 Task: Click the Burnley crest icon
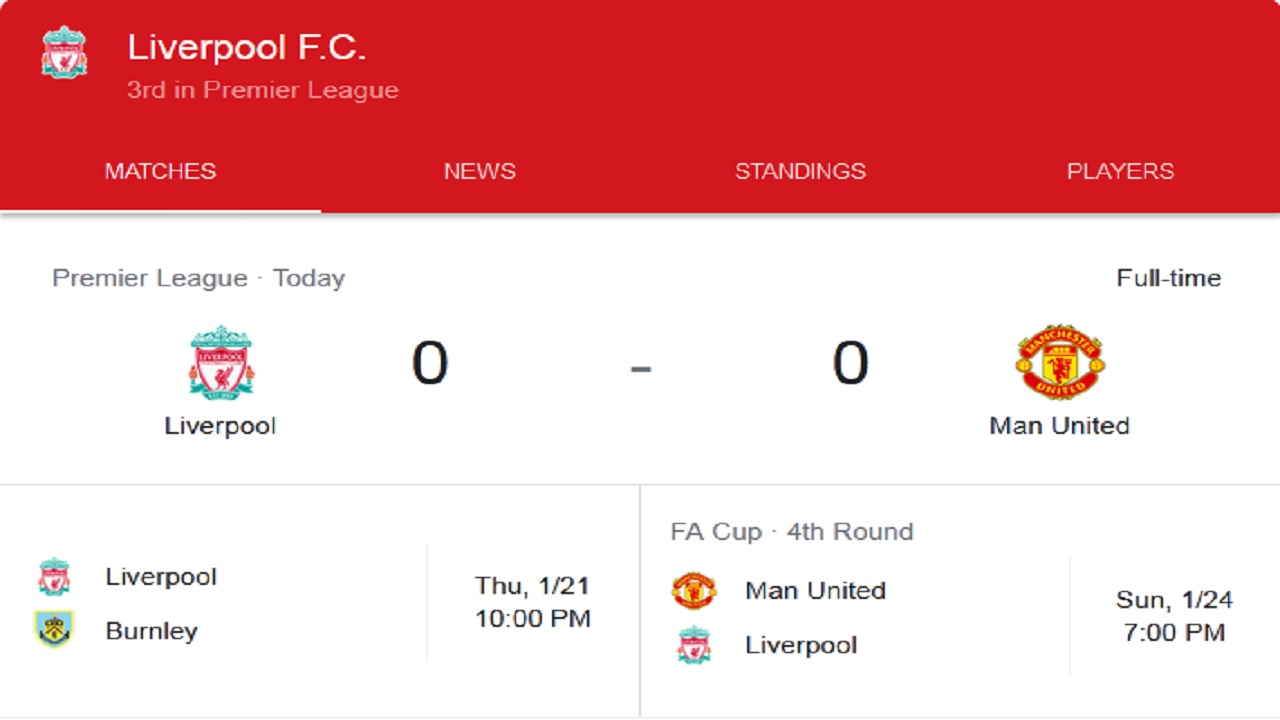click(x=54, y=630)
